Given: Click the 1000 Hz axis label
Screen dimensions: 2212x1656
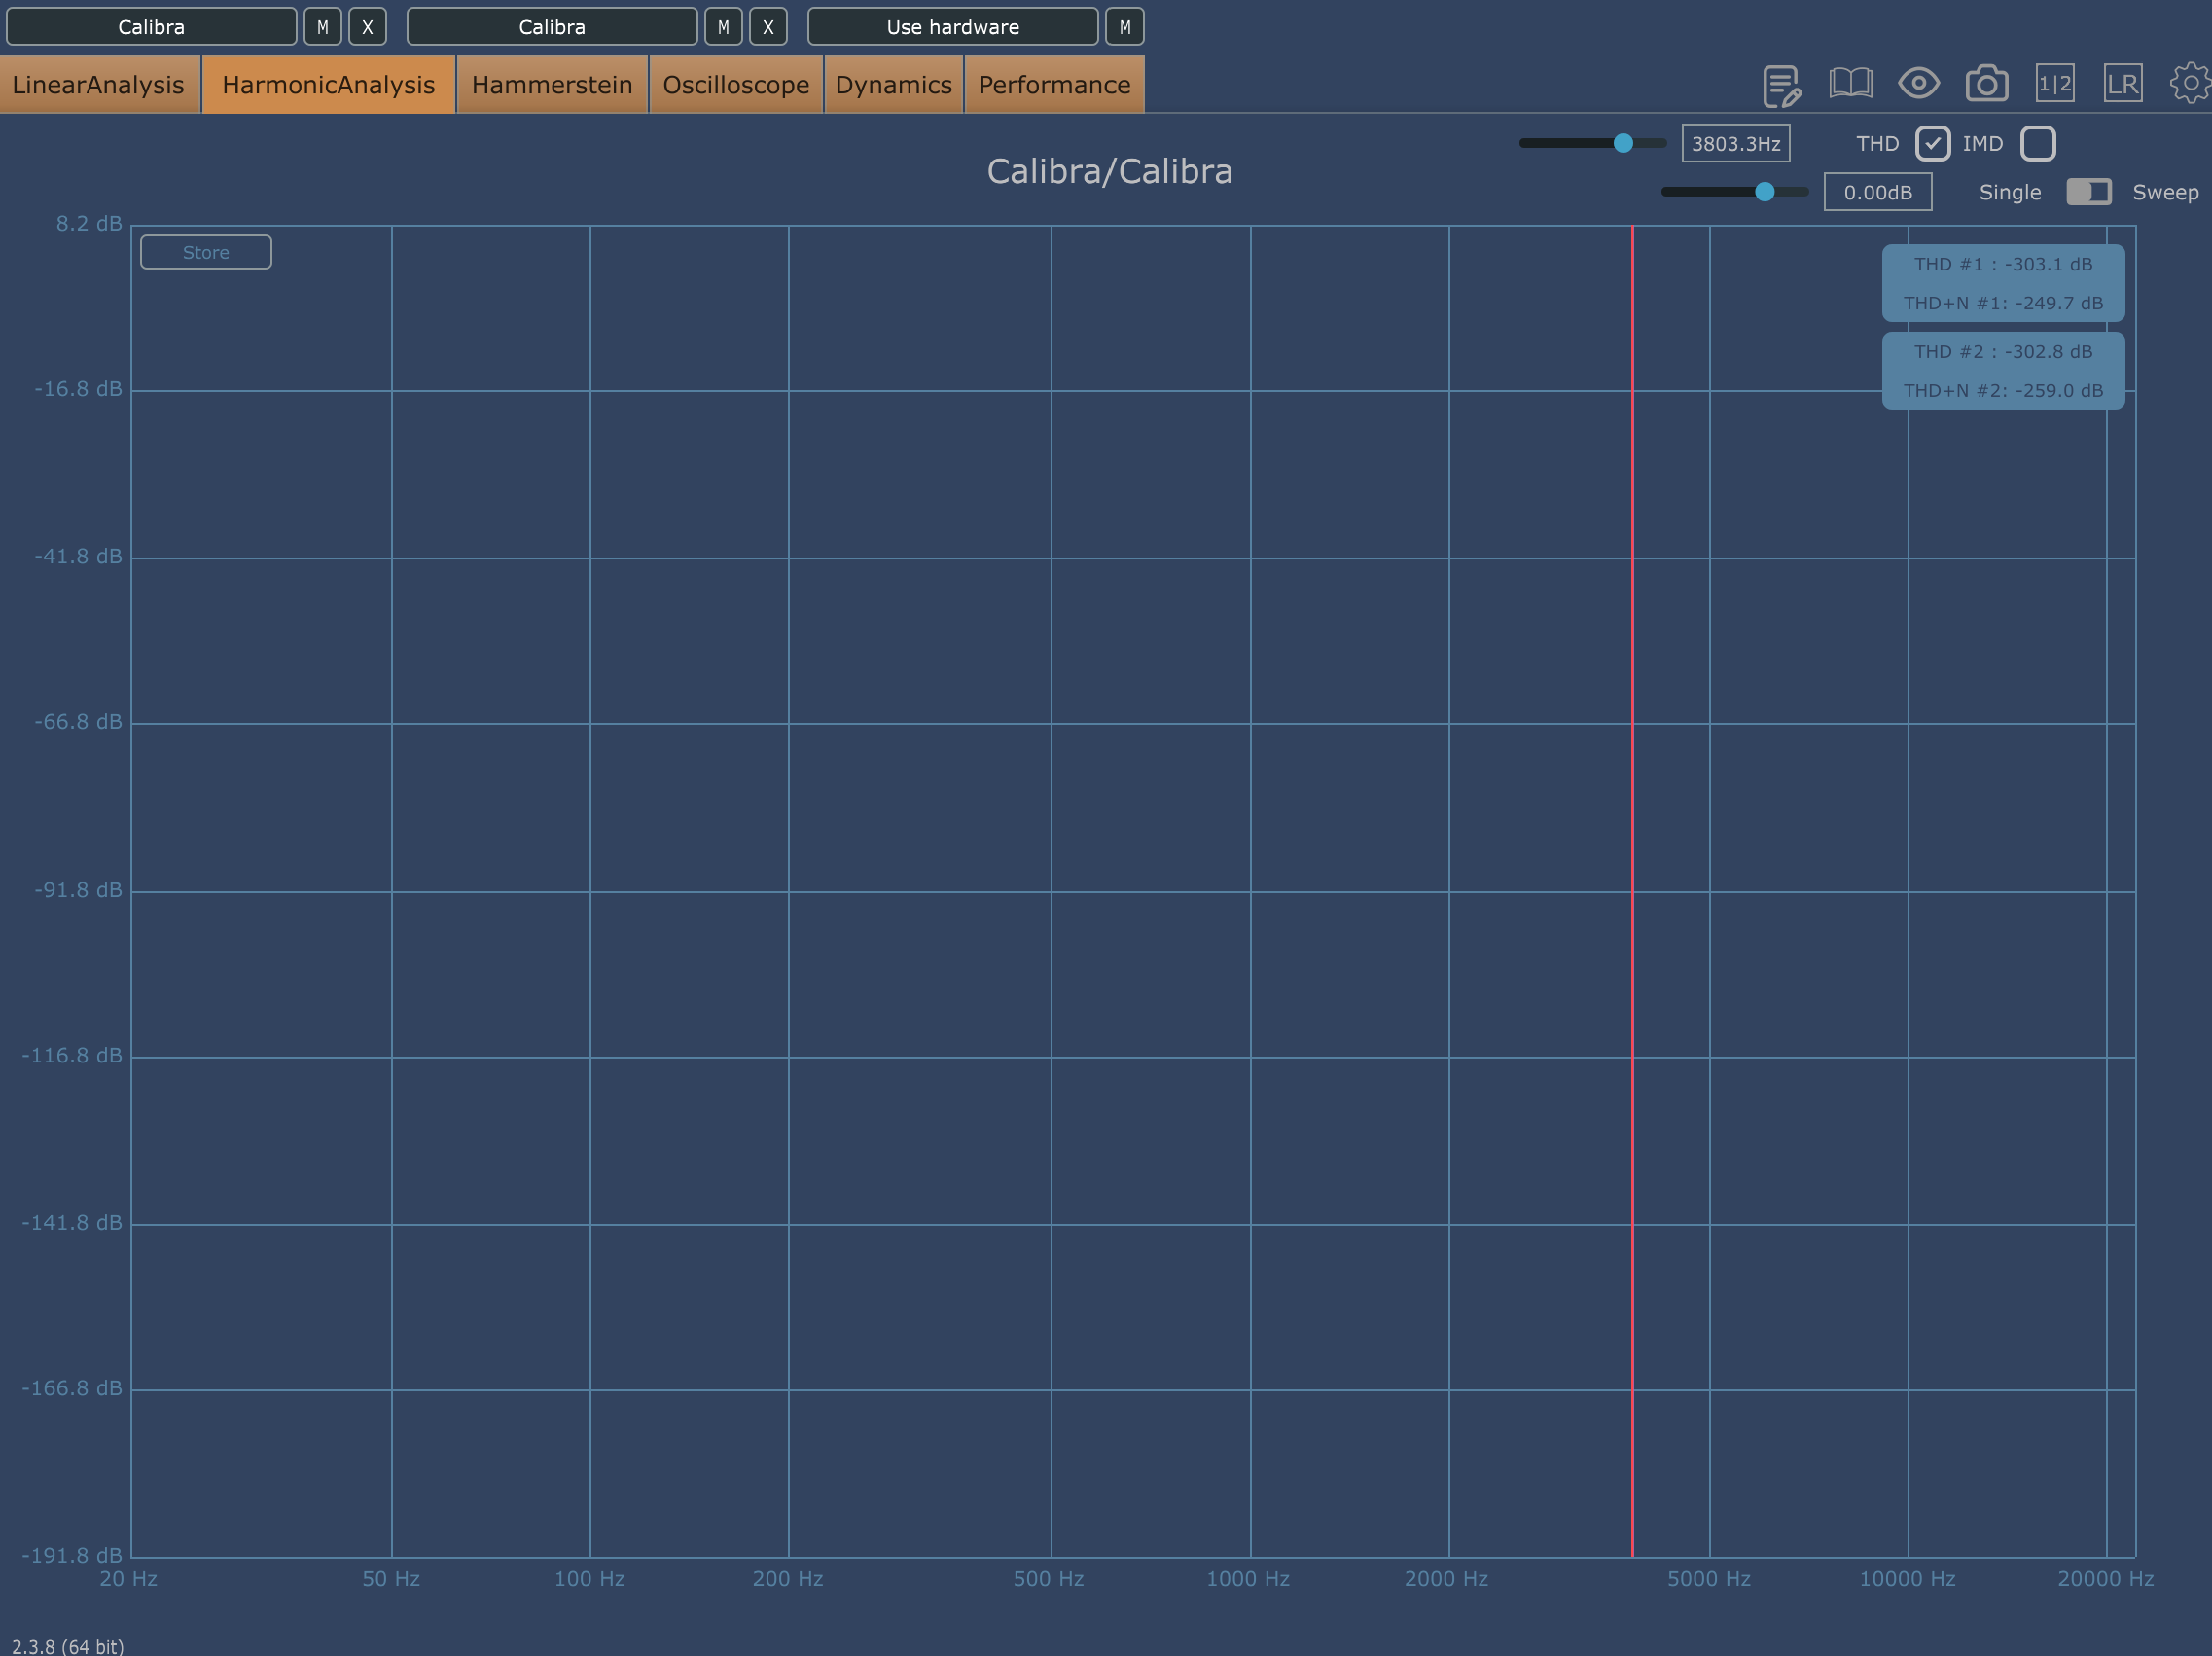Looking at the screenshot, I should point(1248,1579).
